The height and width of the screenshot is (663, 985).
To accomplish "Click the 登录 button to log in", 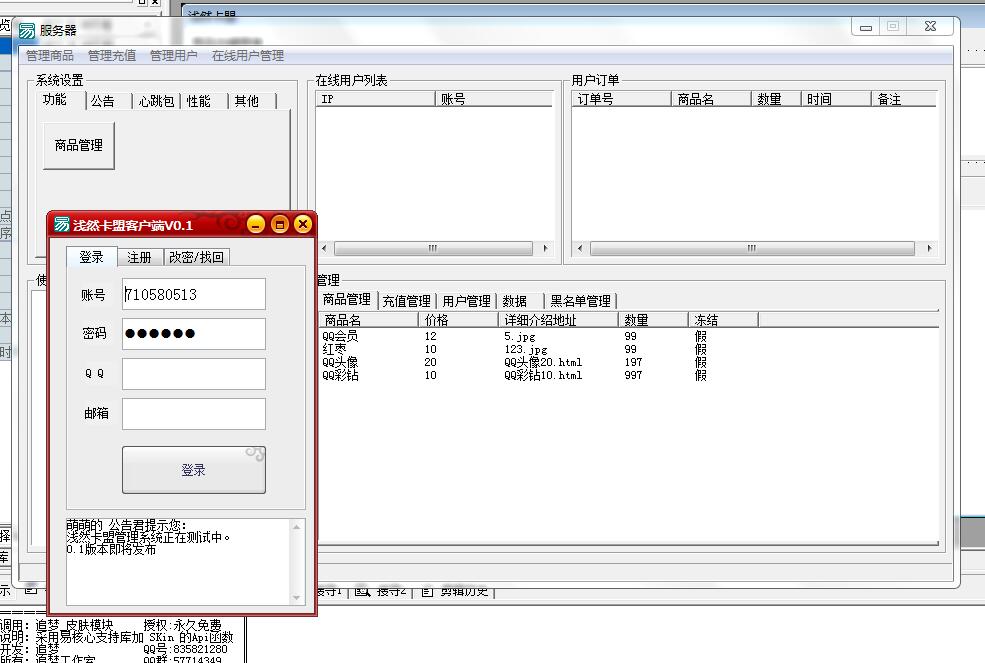I will coord(193,470).
